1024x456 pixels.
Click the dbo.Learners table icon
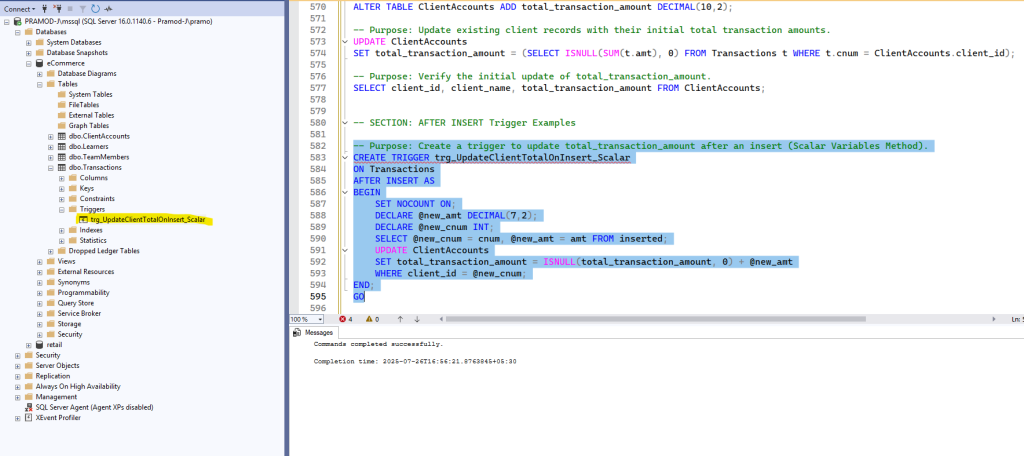tap(62, 147)
